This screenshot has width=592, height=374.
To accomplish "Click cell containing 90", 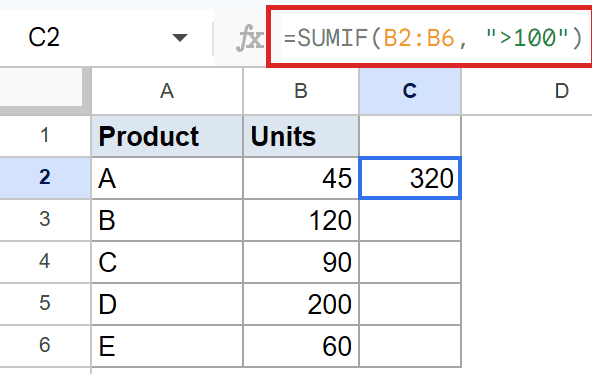I will 301,262.
